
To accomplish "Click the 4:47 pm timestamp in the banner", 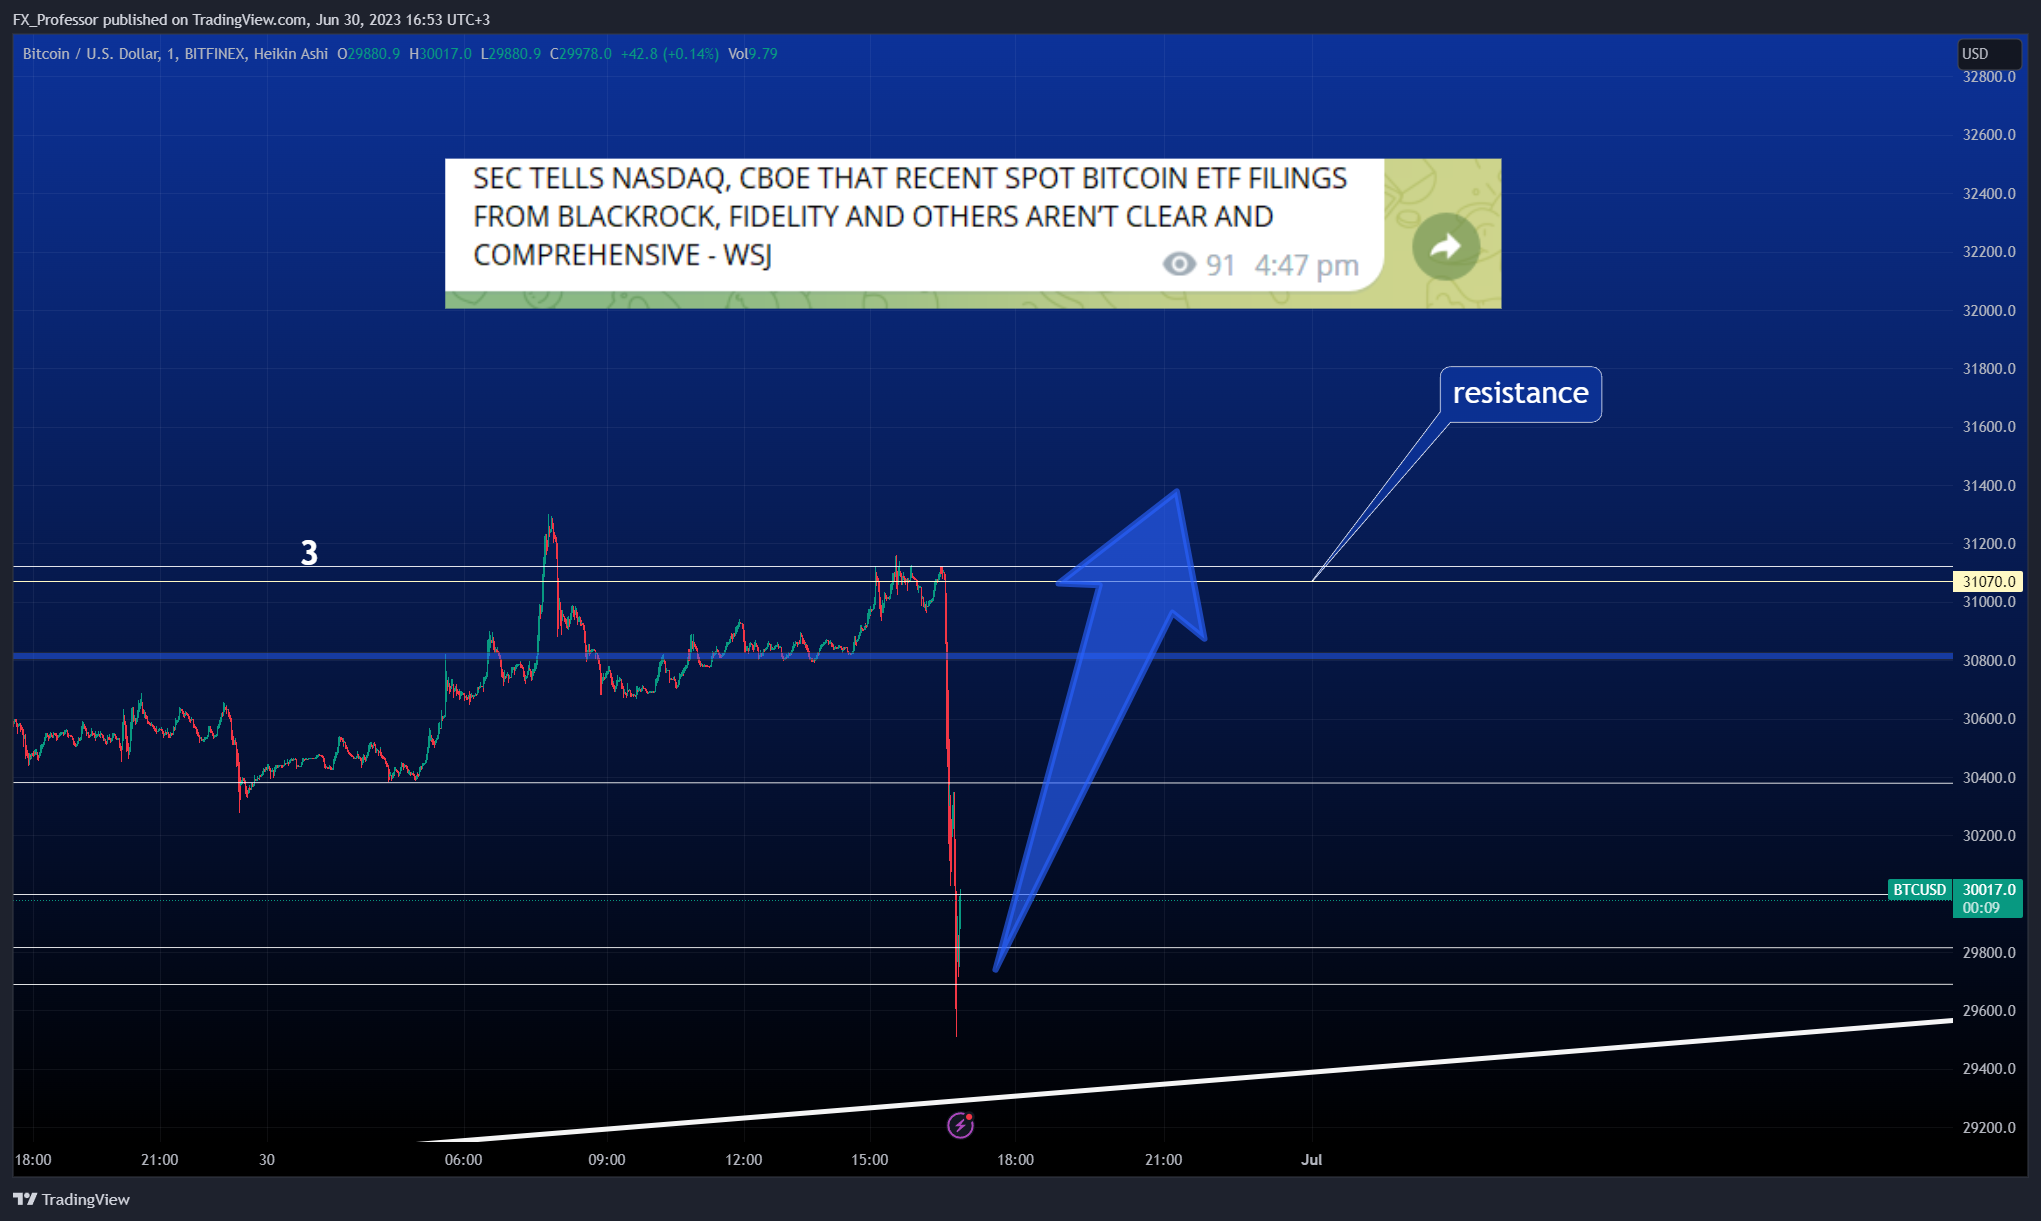I will [x=1306, y=265].
